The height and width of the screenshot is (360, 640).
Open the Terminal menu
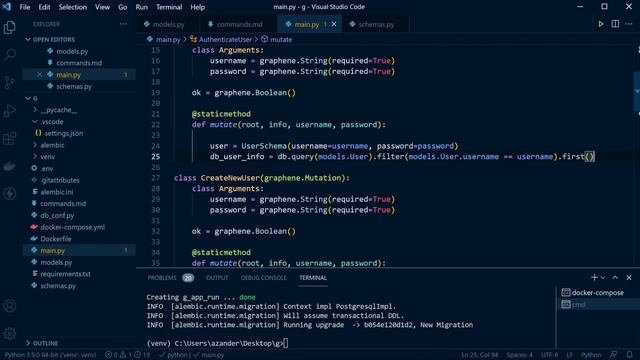[169, 7]
